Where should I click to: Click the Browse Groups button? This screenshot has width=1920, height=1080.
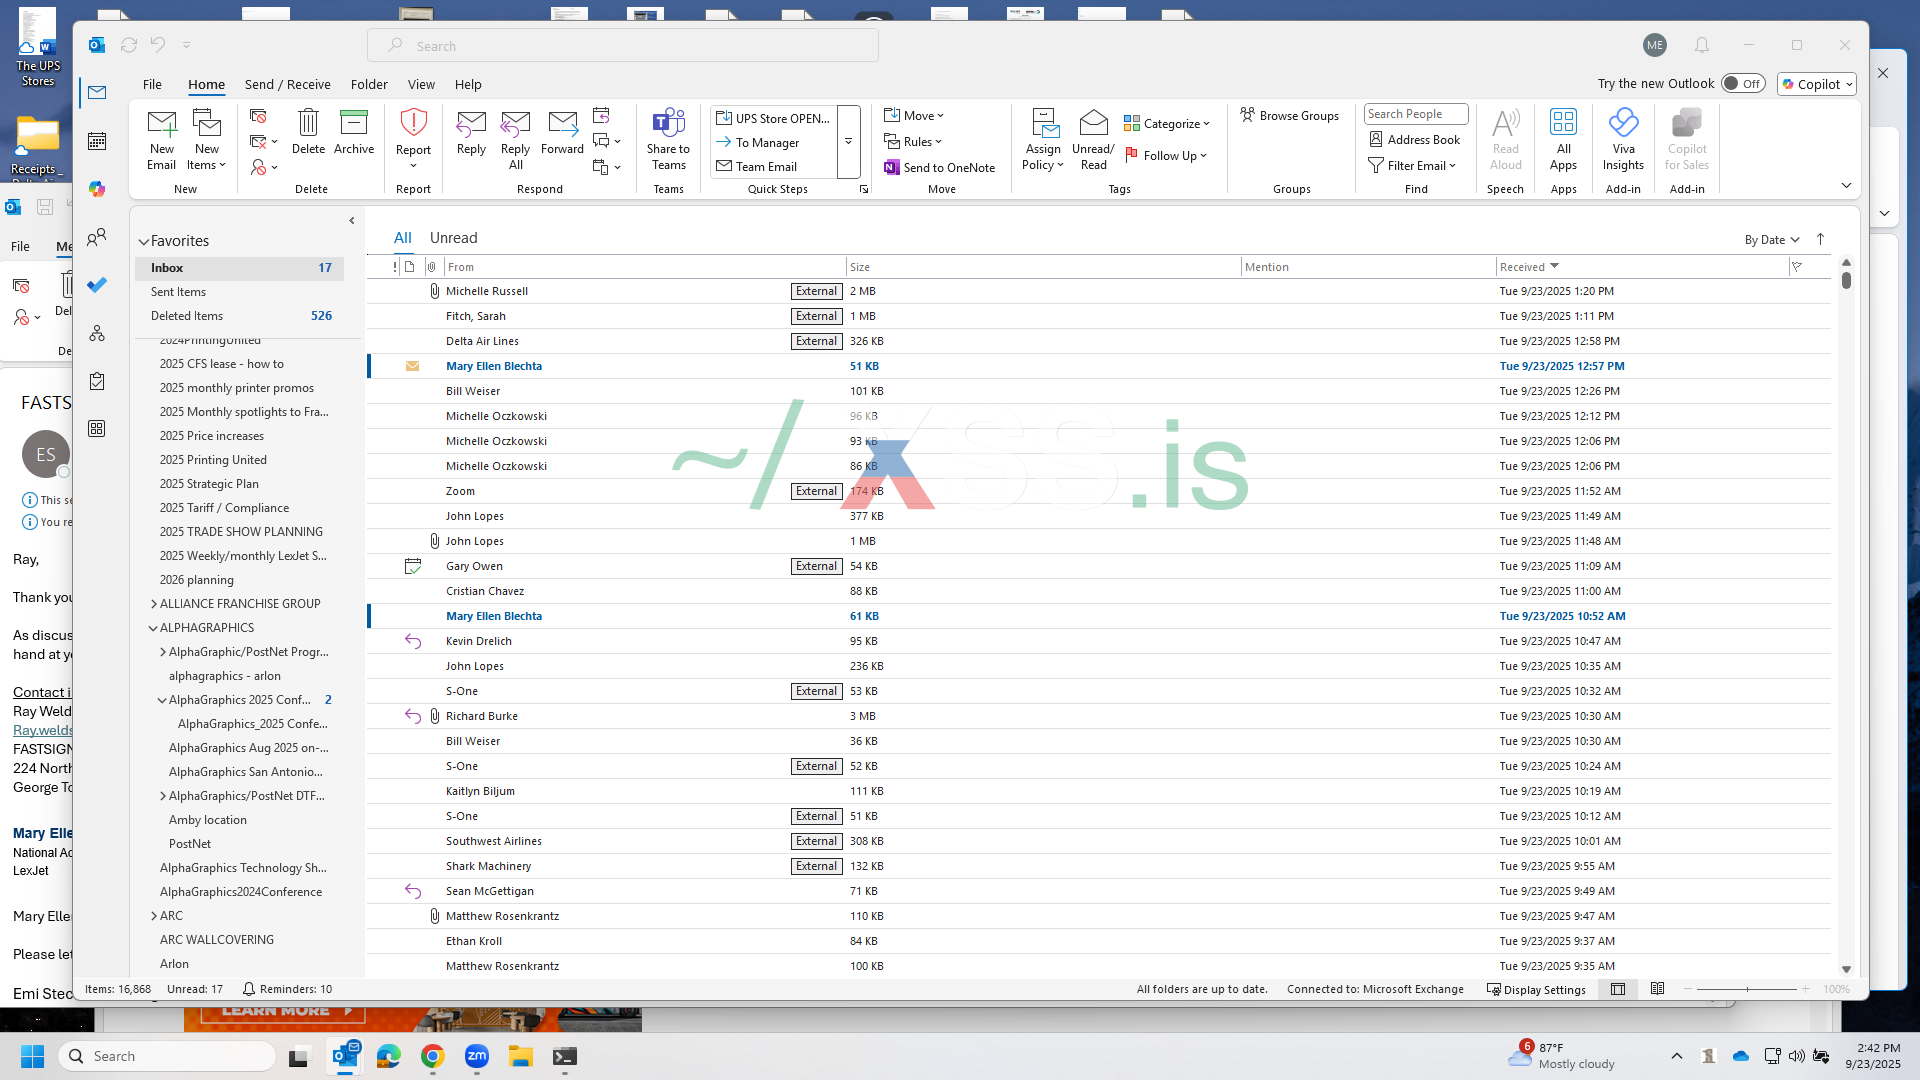click(1289, 115)
